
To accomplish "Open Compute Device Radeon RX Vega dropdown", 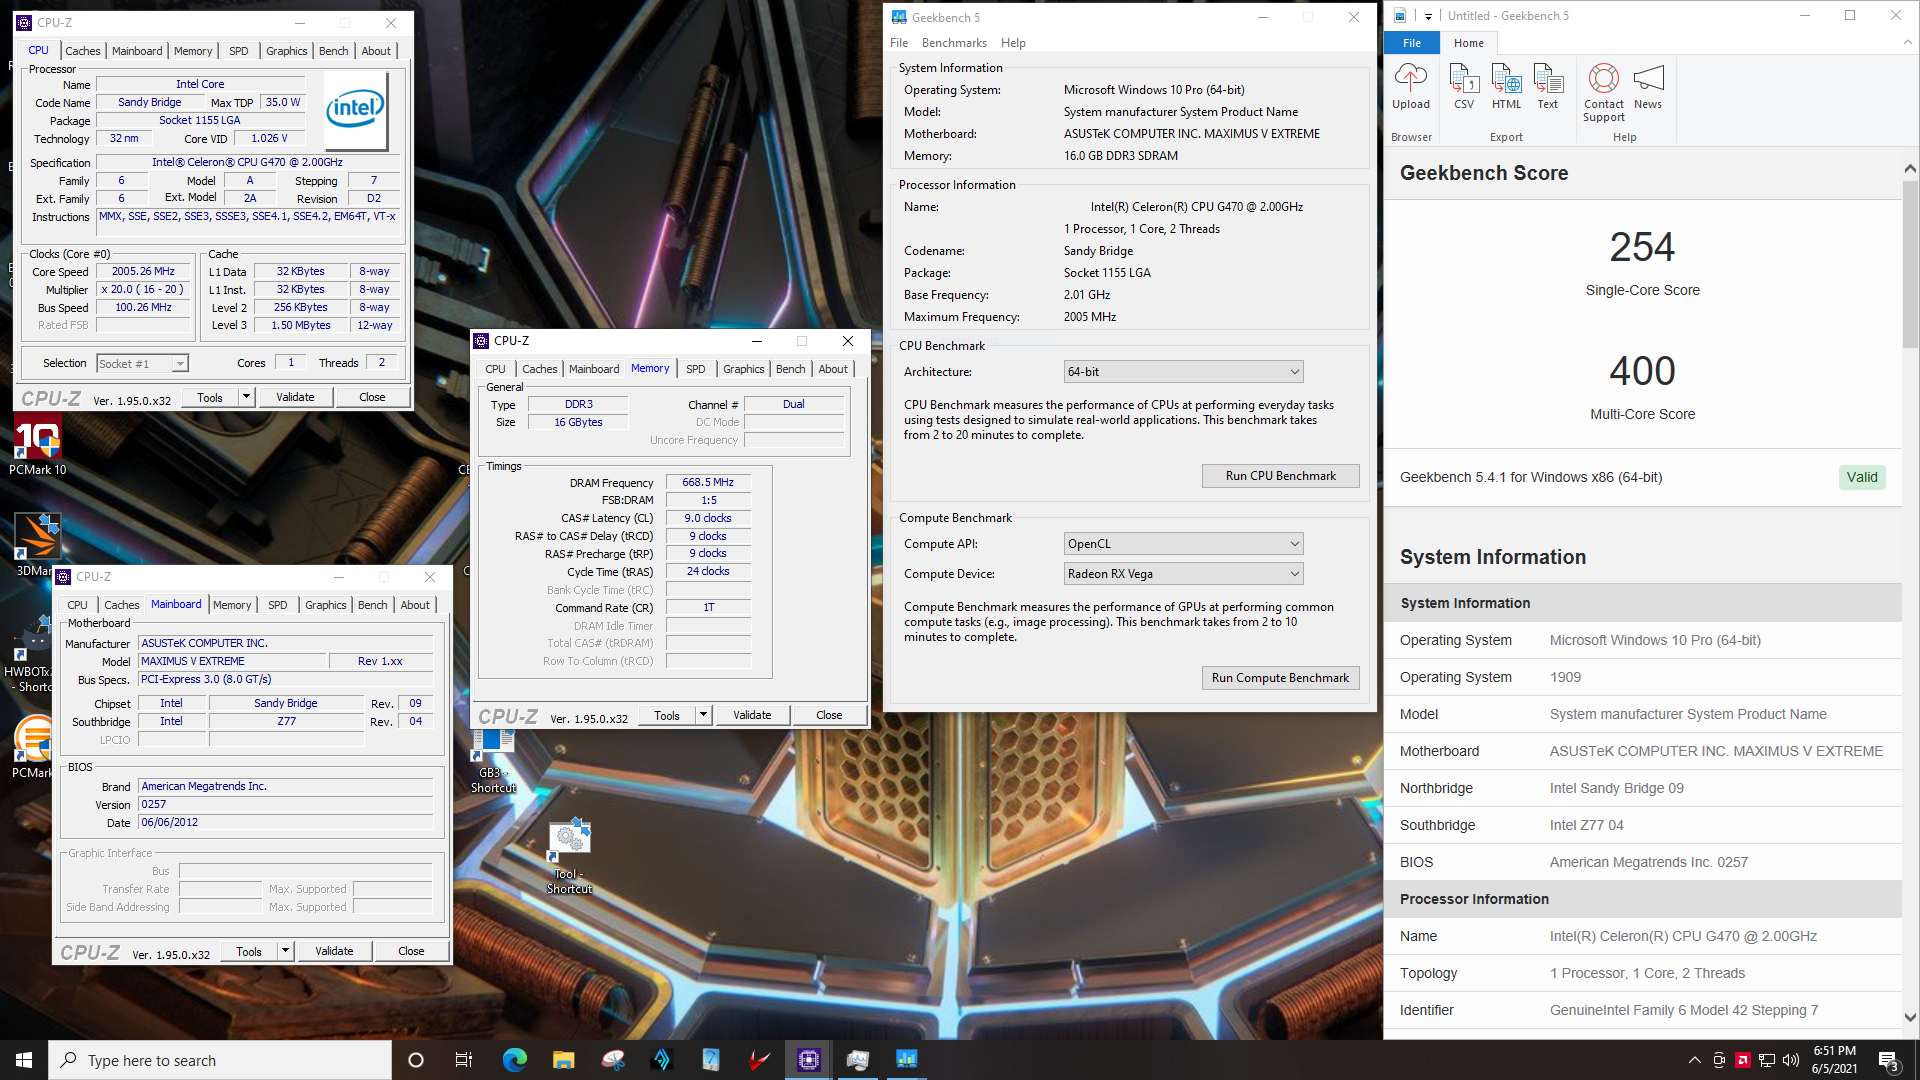I will pos(1184,574).
